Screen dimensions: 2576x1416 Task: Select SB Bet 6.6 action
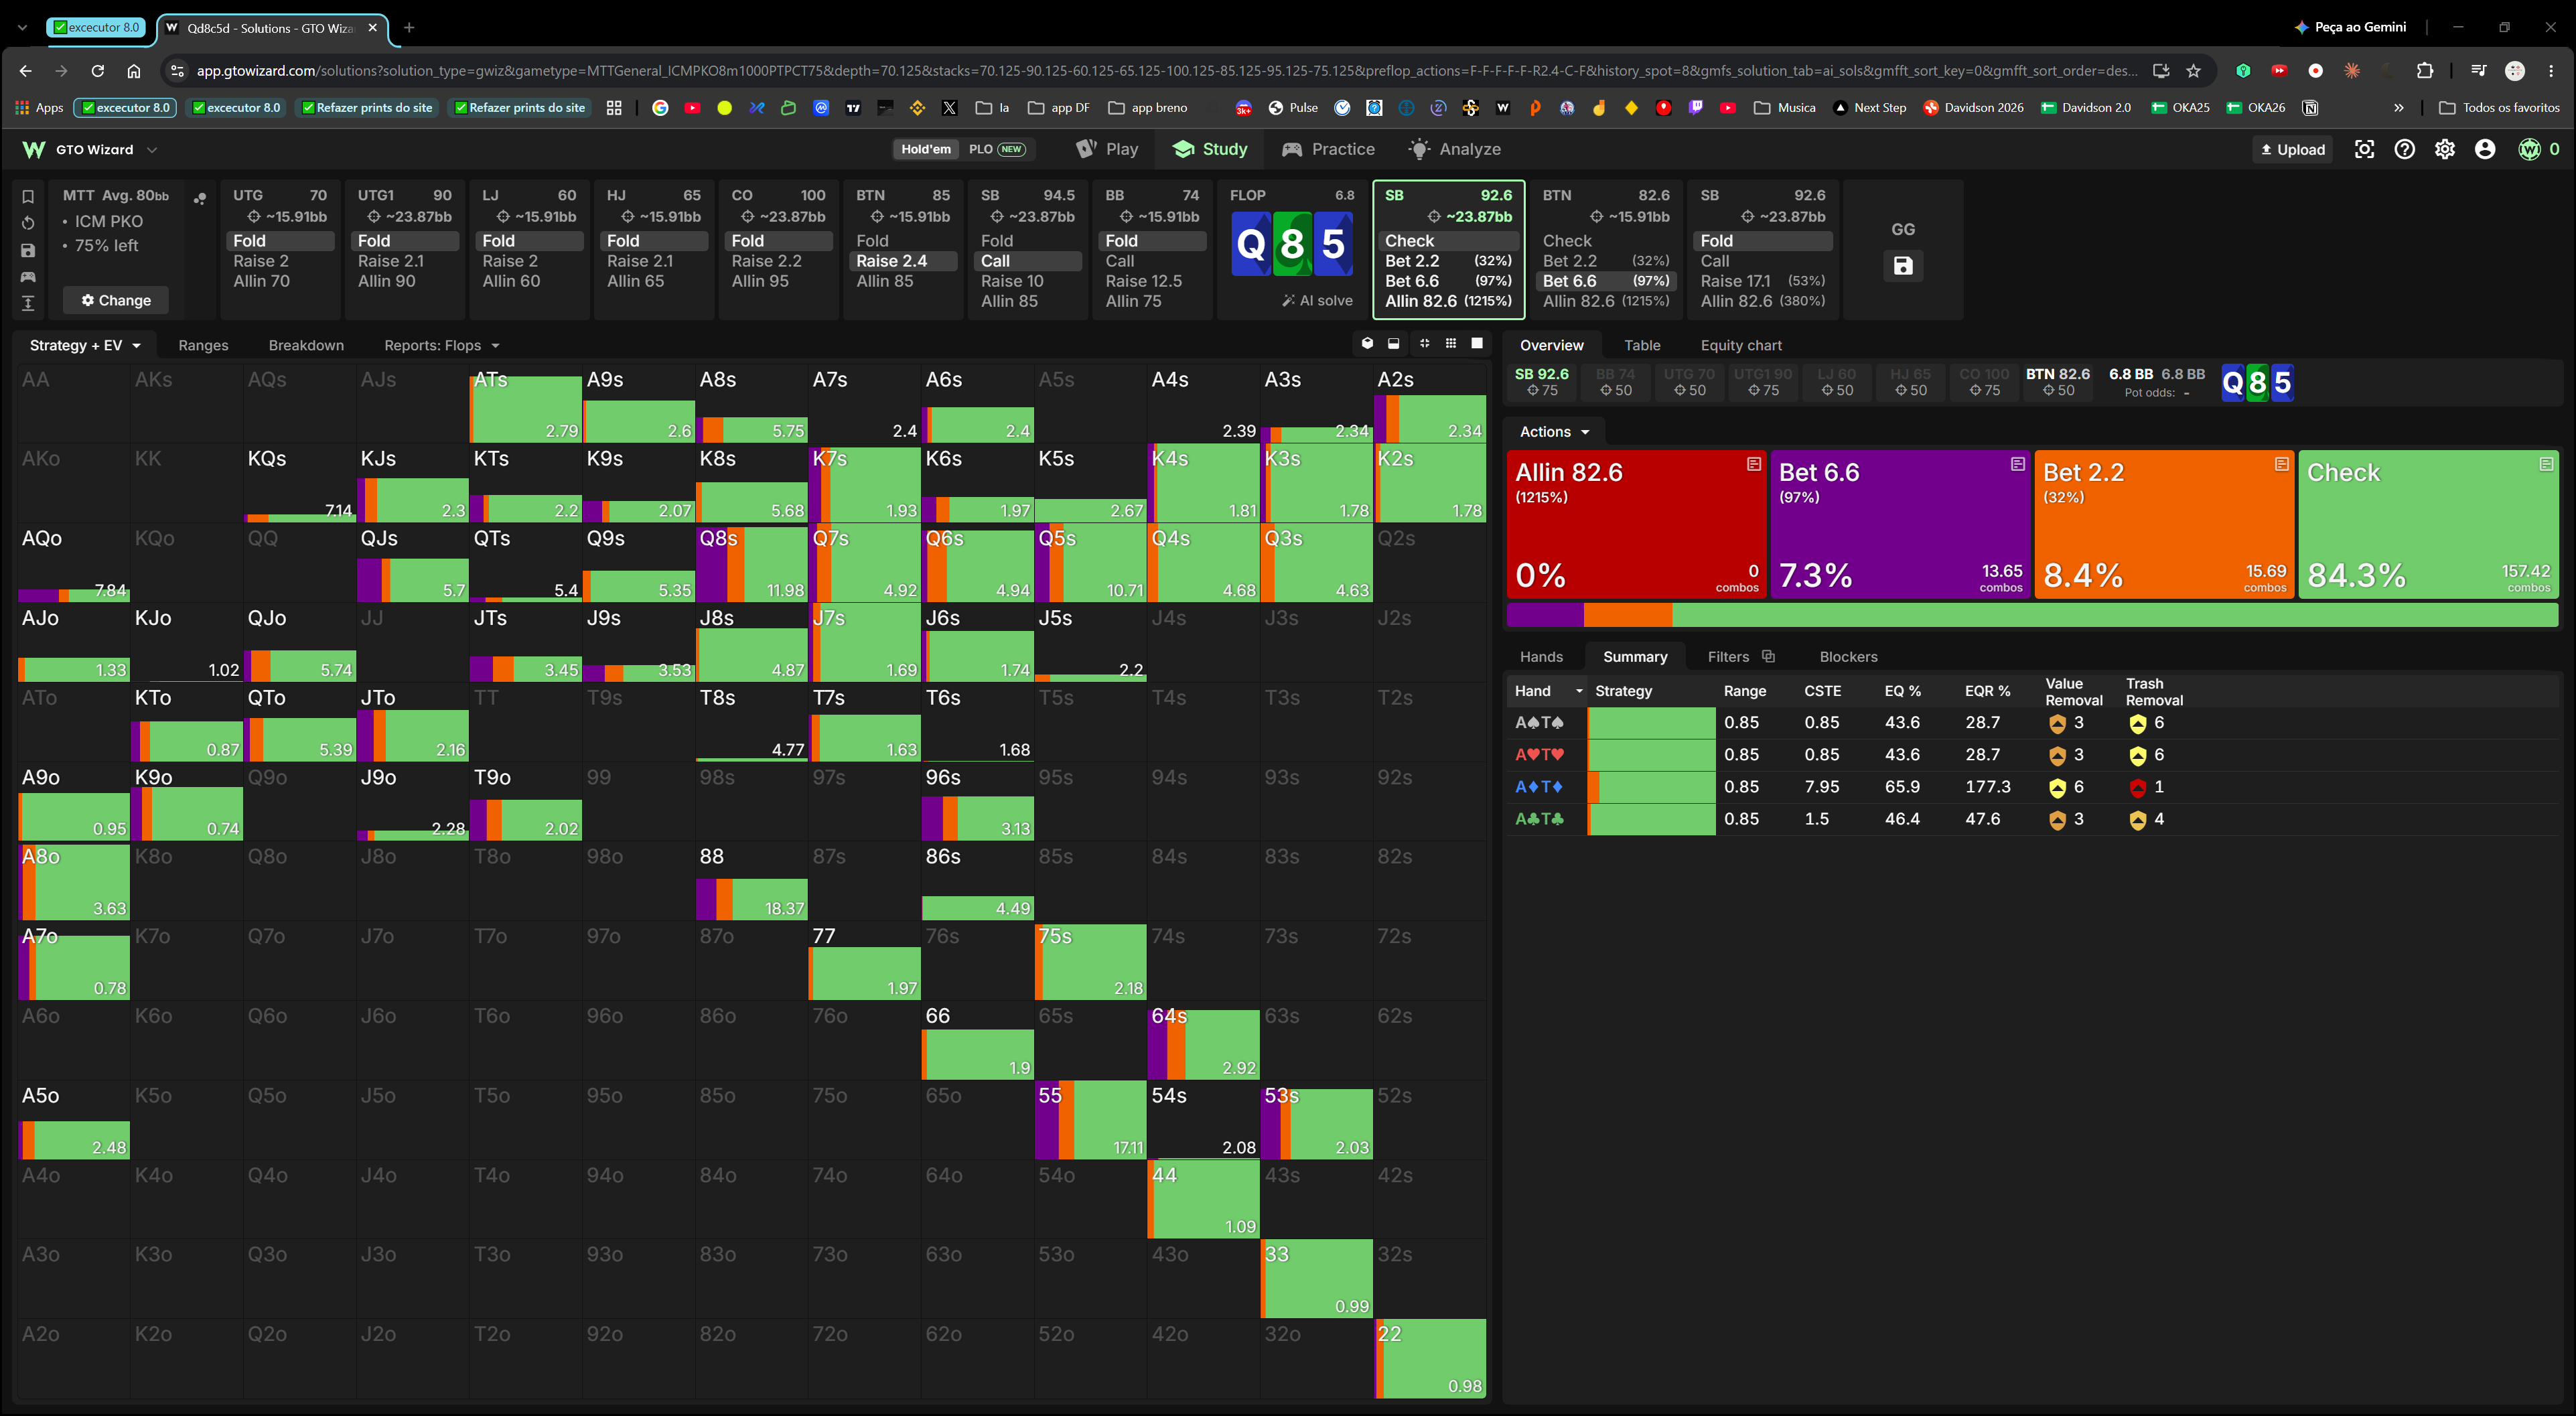(x=1448, y=281)
